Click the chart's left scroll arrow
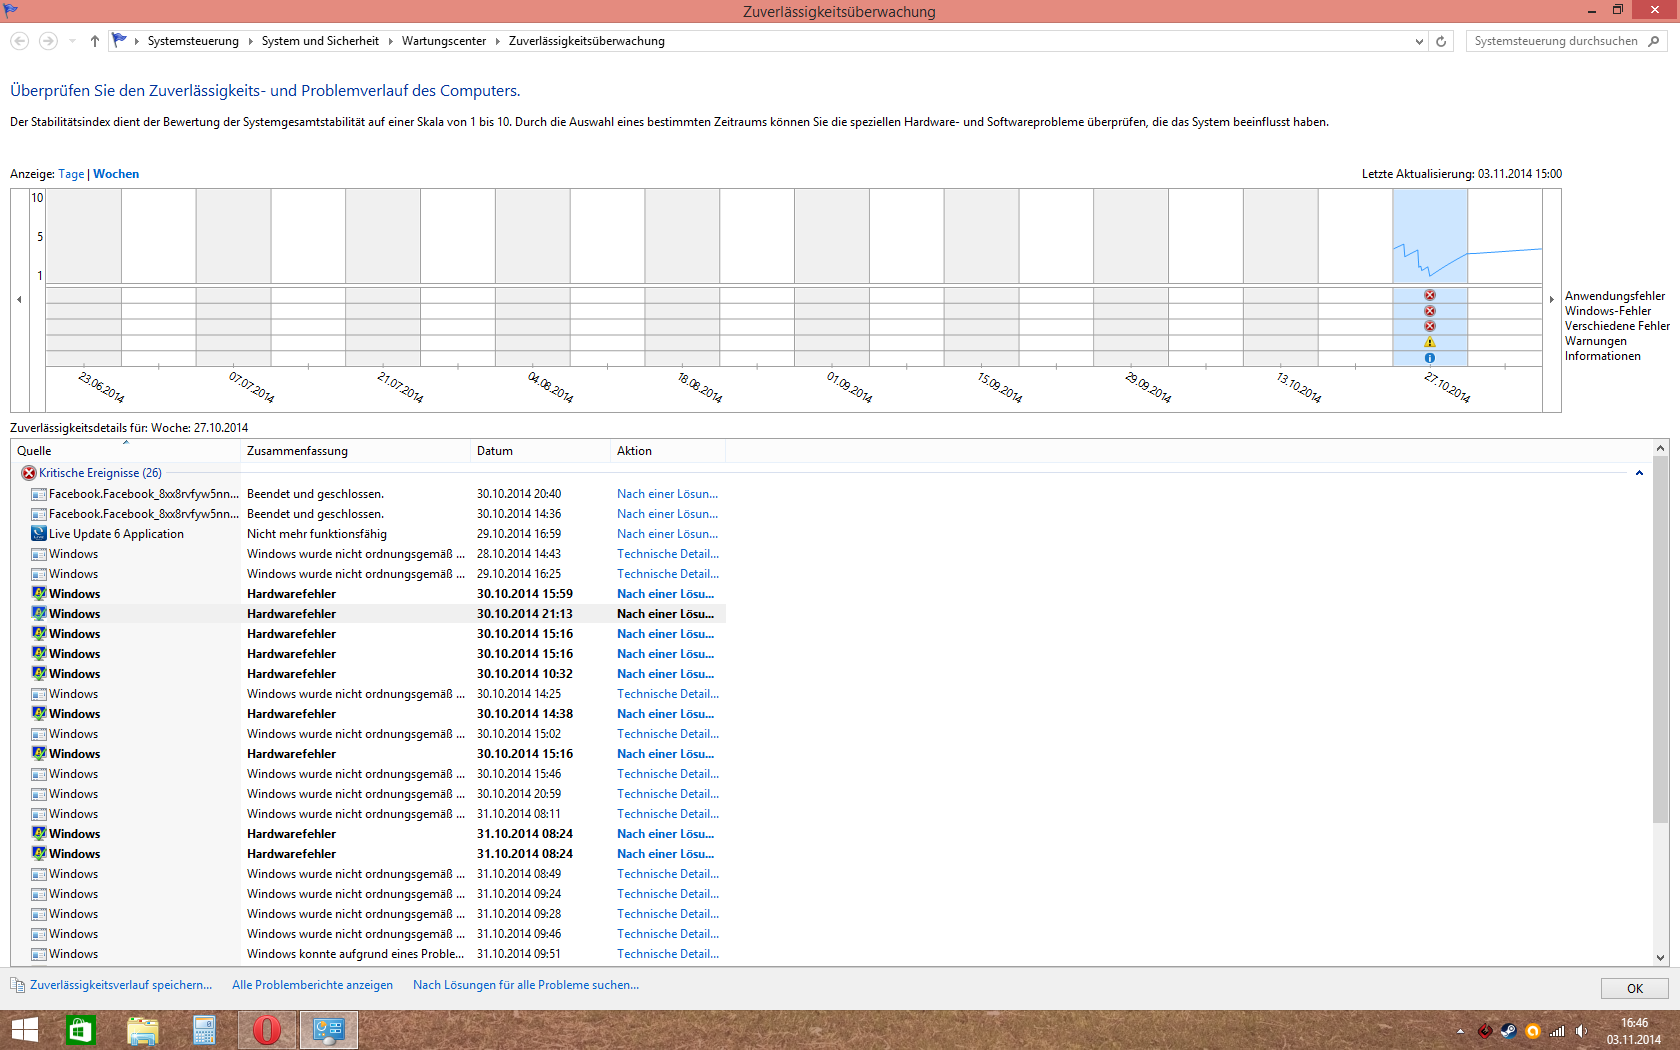 pos(19,299)
